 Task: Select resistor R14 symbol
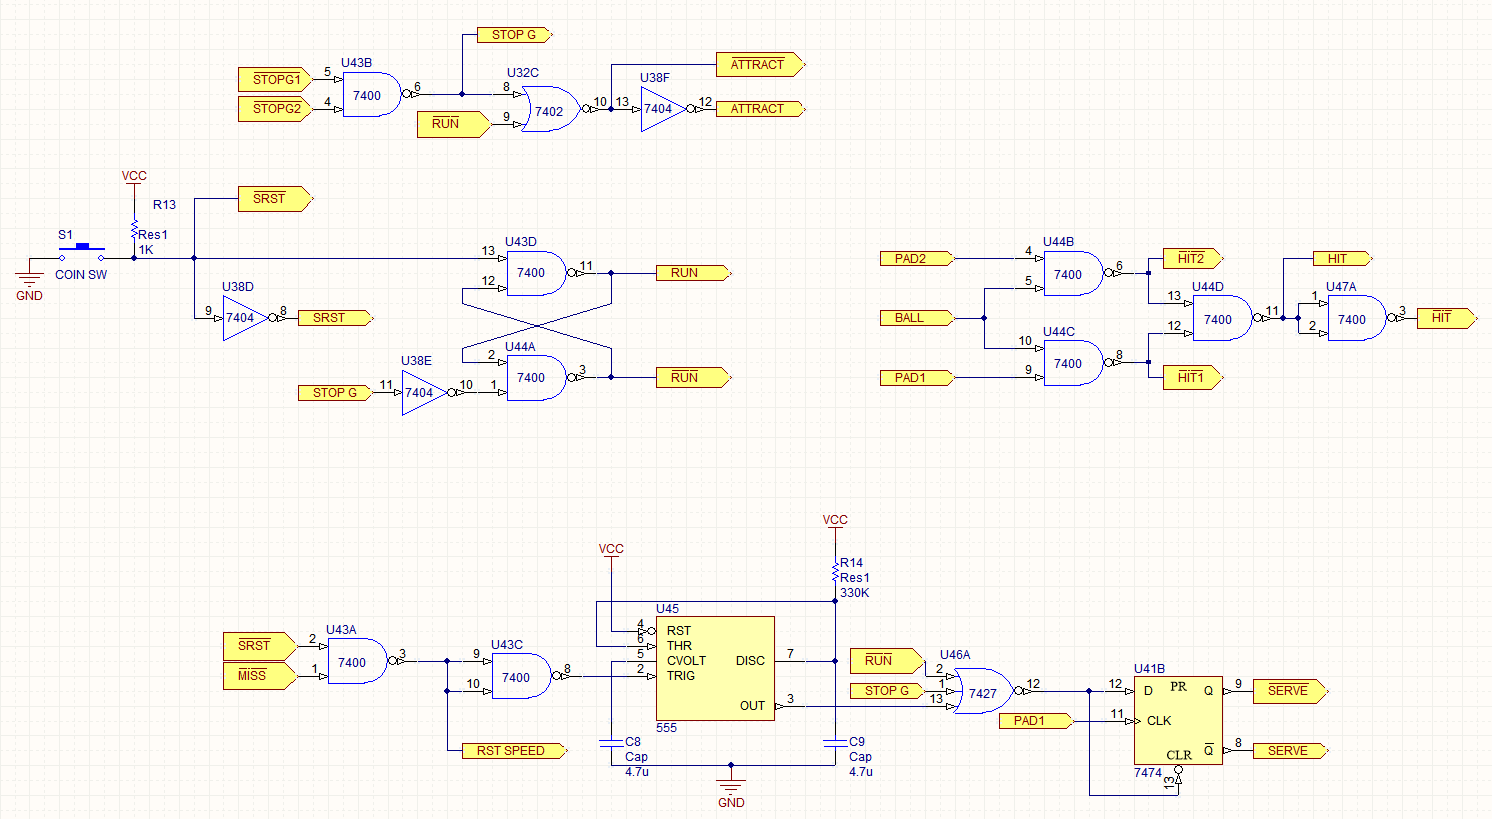click(x=835, y=574)
